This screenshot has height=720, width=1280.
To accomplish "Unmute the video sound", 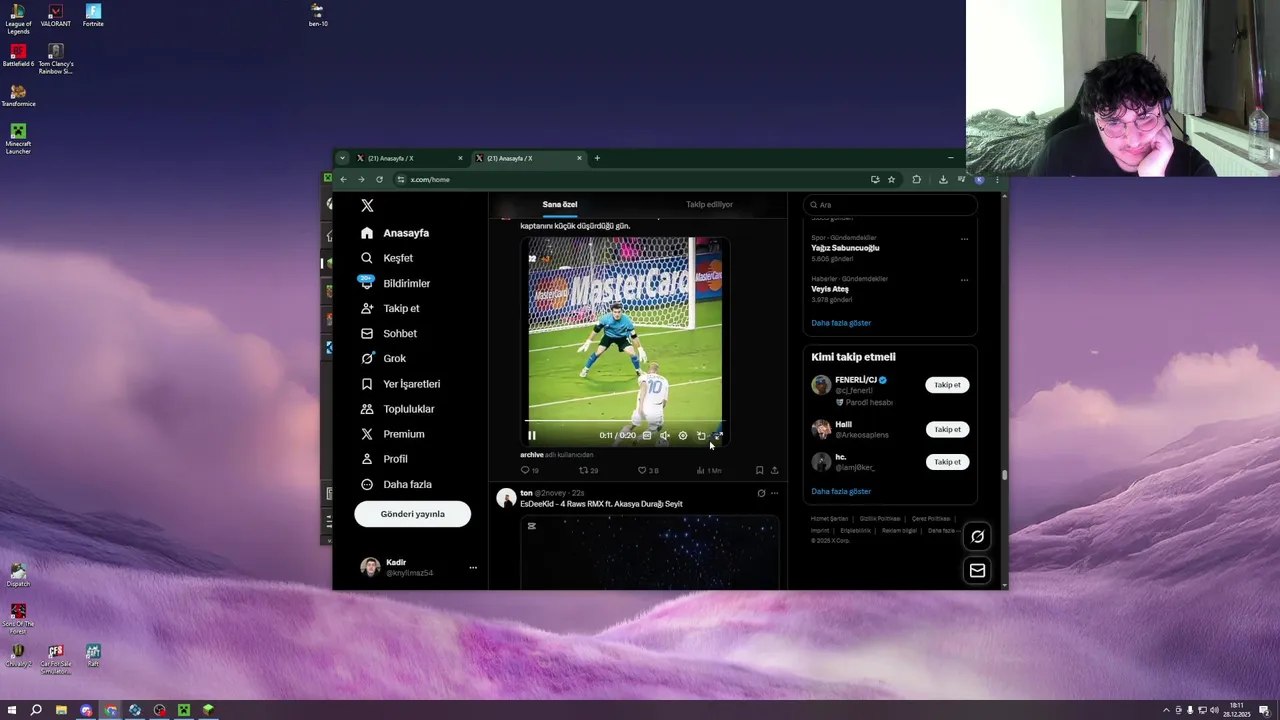I will (665, 435).
